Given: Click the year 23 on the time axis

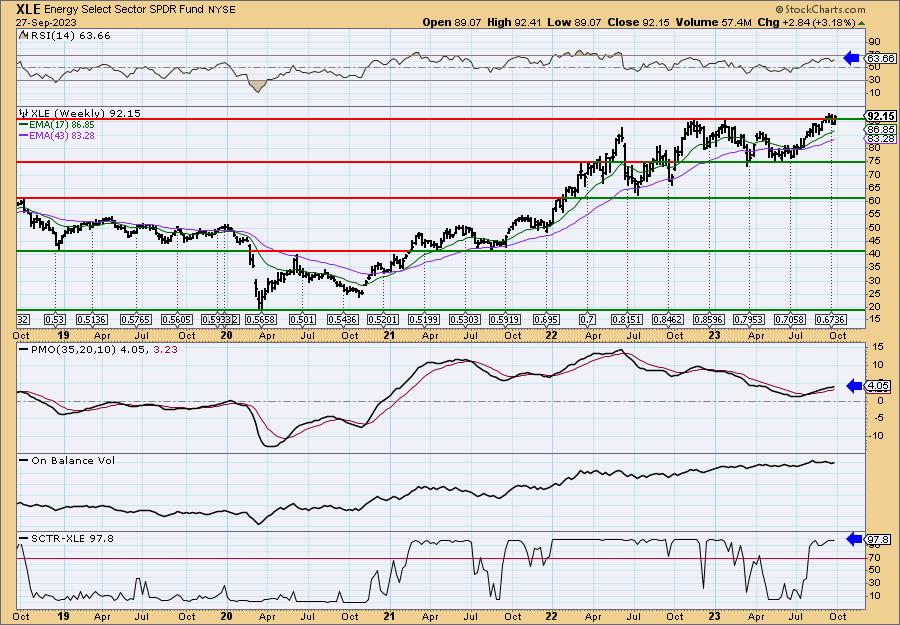Looking at the screenshot, I should point(715,335).
